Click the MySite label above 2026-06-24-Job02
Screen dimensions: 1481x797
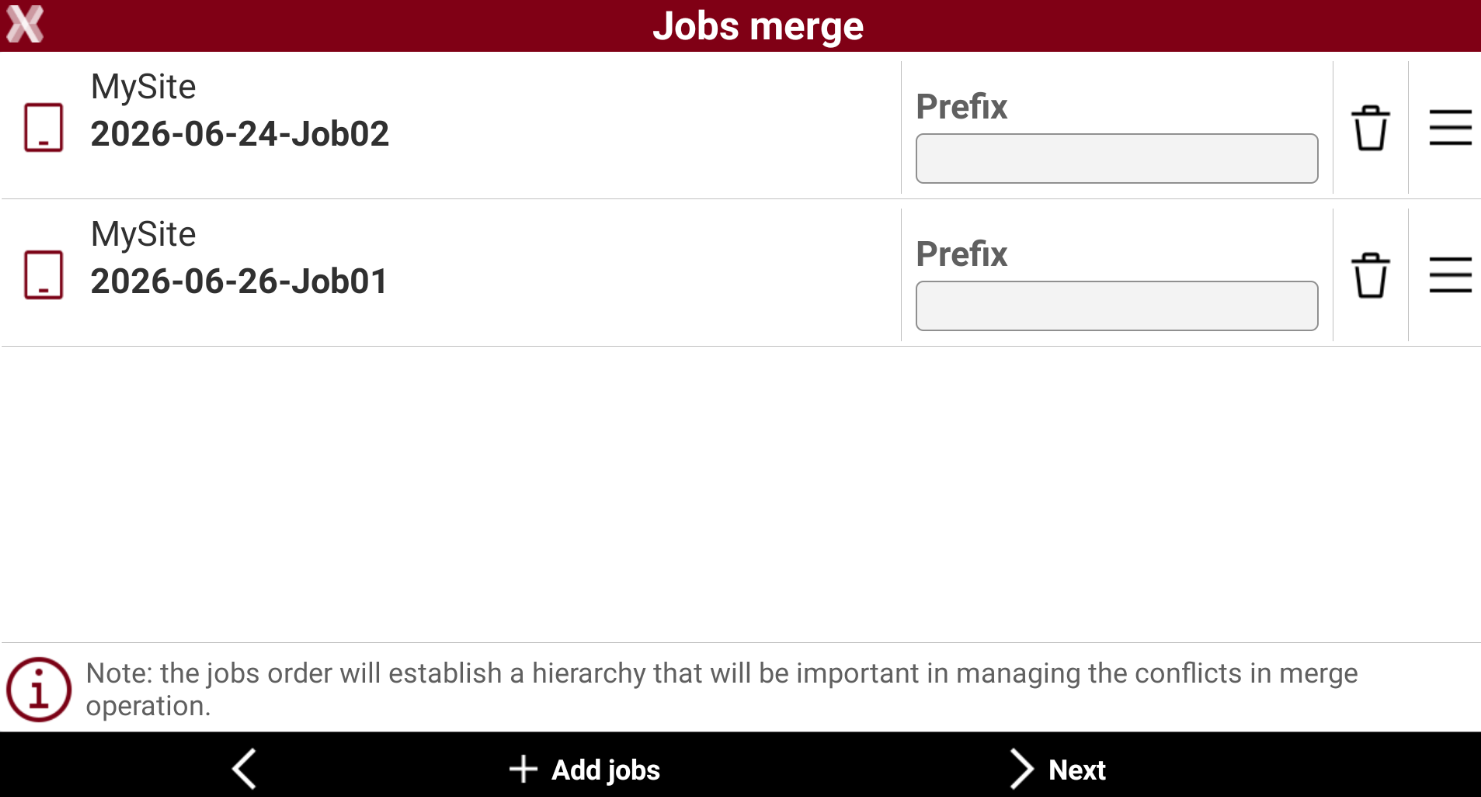[x=143, y=87]
